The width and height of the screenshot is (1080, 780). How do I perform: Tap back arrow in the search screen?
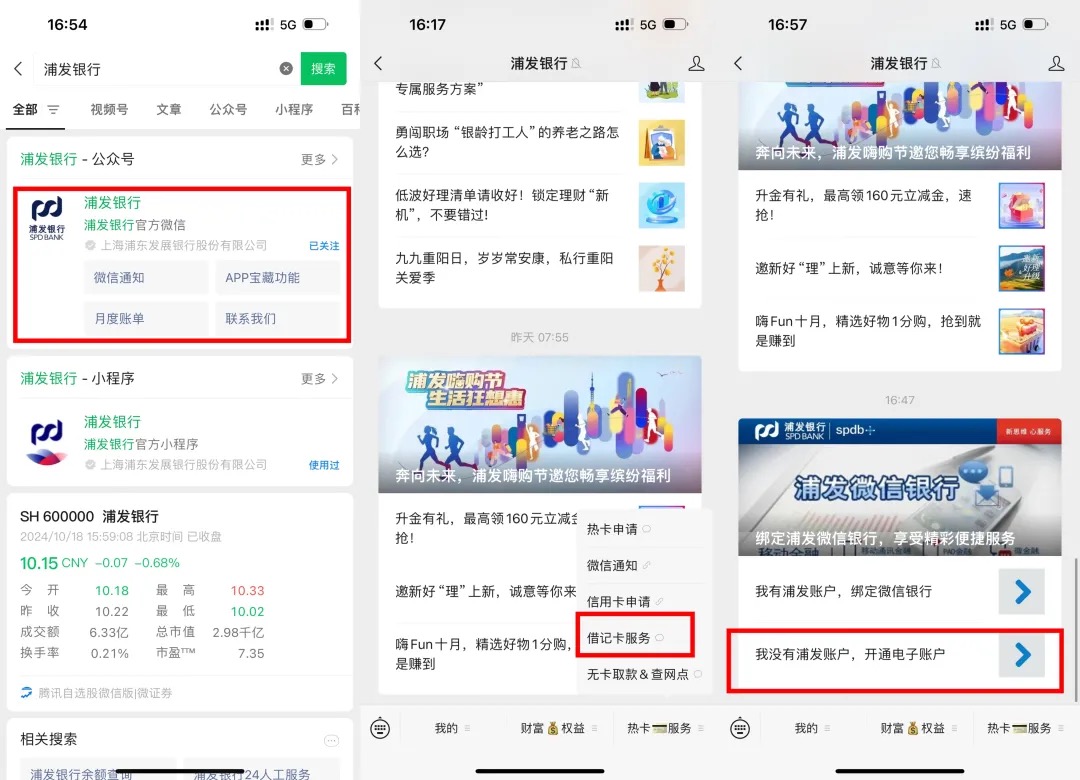(x=19, y=69)
